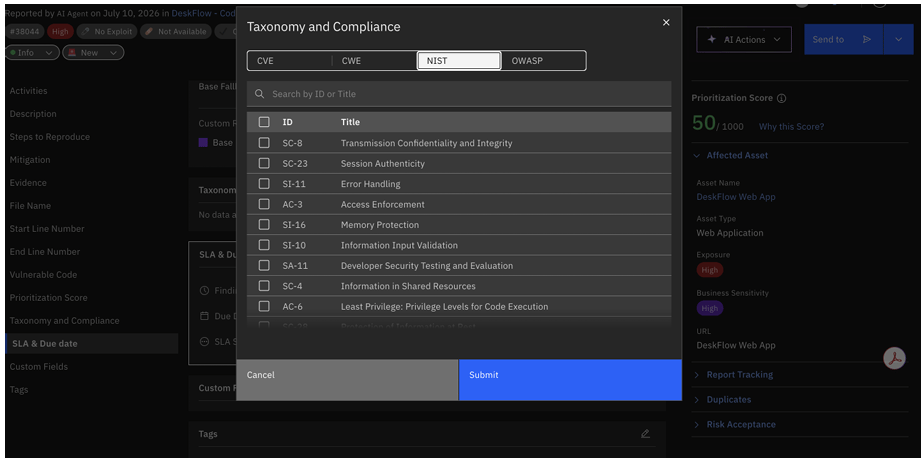Open the Send to split-button arrow
Screen dimensions: 921x463
tap(899, 39)
